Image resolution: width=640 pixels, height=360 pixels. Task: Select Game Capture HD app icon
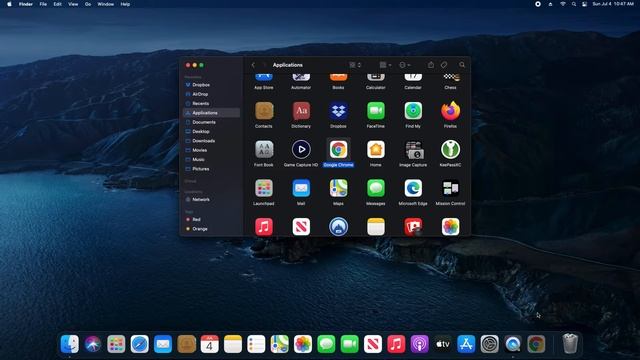coord(301,150)
